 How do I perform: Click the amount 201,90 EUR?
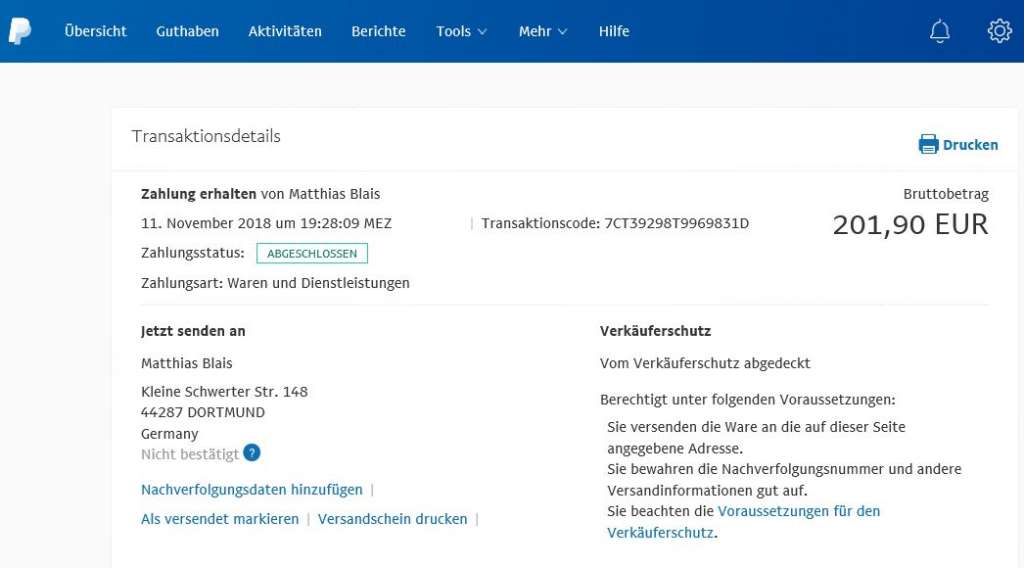point(910,225)
